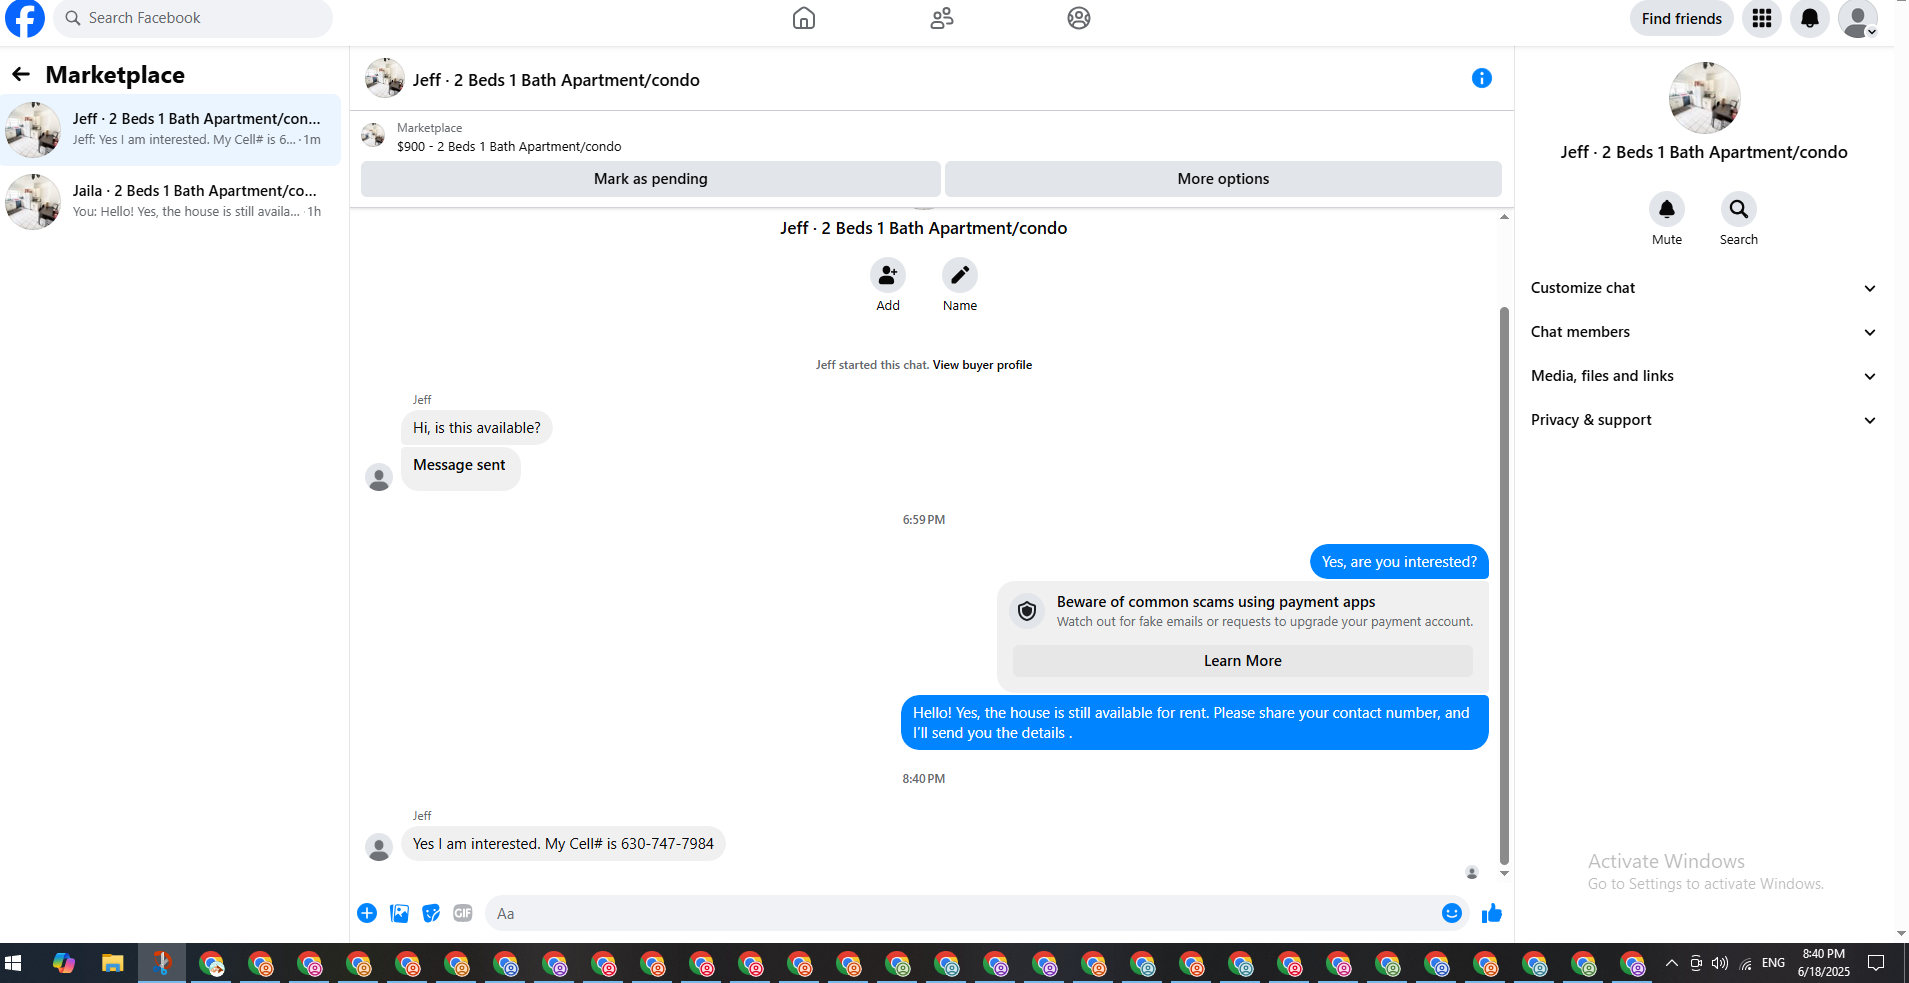Click the chat scrollbar up arrow

point(1504,217)
